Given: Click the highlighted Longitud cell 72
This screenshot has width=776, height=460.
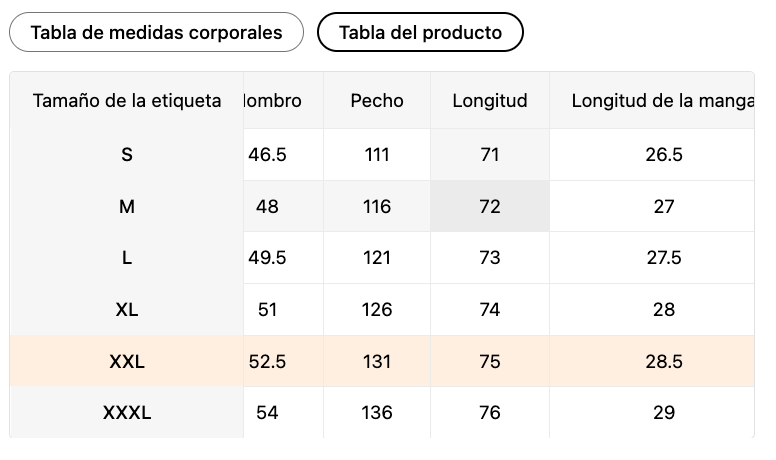Looking at the screenshot, I should pos(490,207).
